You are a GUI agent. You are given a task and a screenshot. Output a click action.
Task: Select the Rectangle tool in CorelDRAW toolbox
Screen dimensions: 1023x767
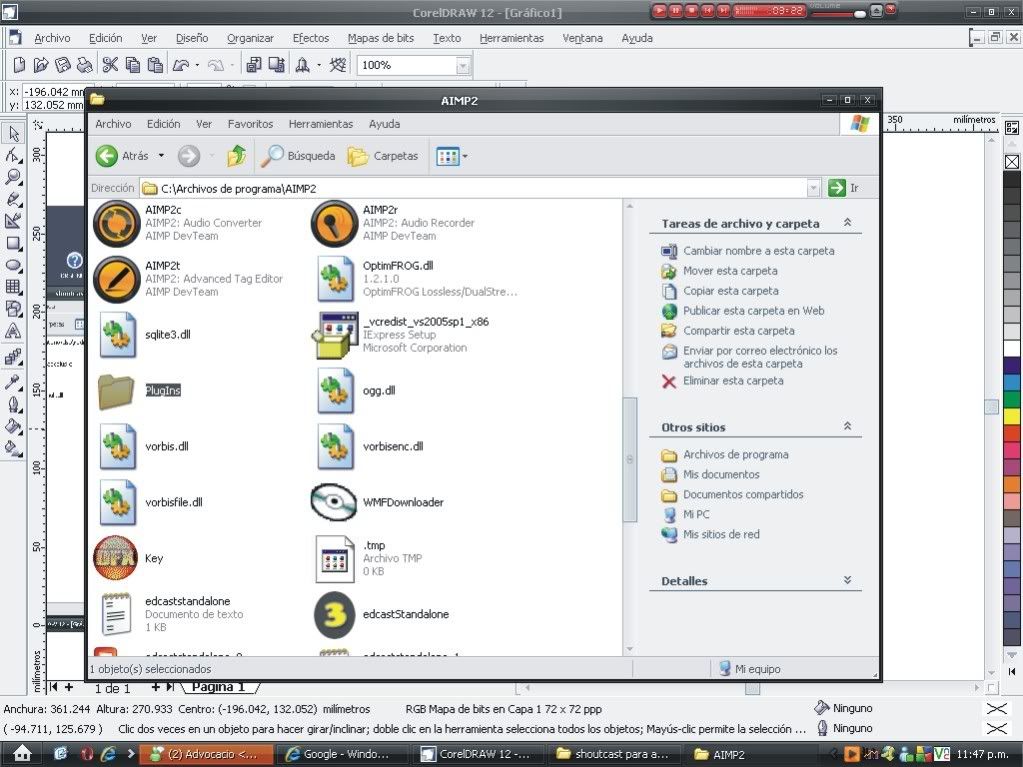[x=13, y=243]
